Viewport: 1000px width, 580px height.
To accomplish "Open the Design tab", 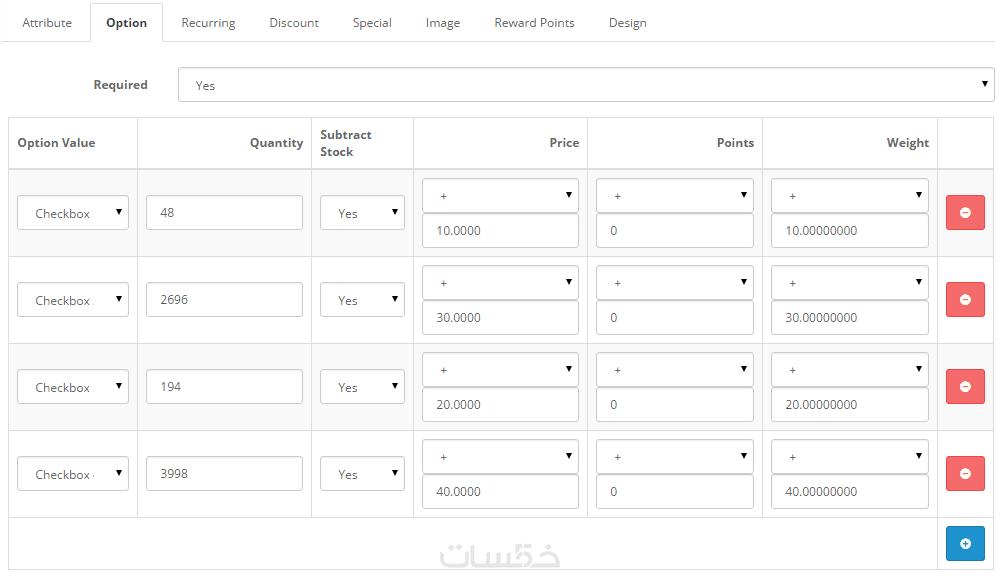I will coord(627,23).
